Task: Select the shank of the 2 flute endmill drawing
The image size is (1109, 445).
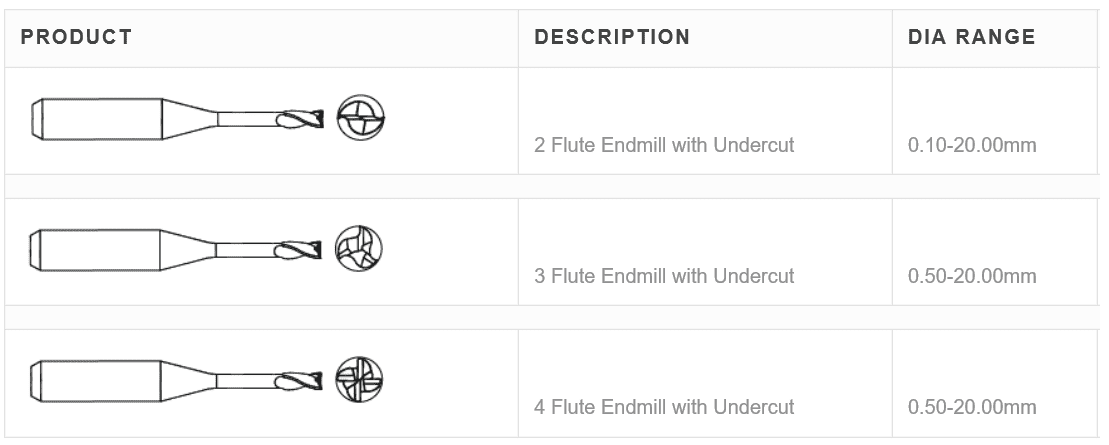Action: point(98,119)
